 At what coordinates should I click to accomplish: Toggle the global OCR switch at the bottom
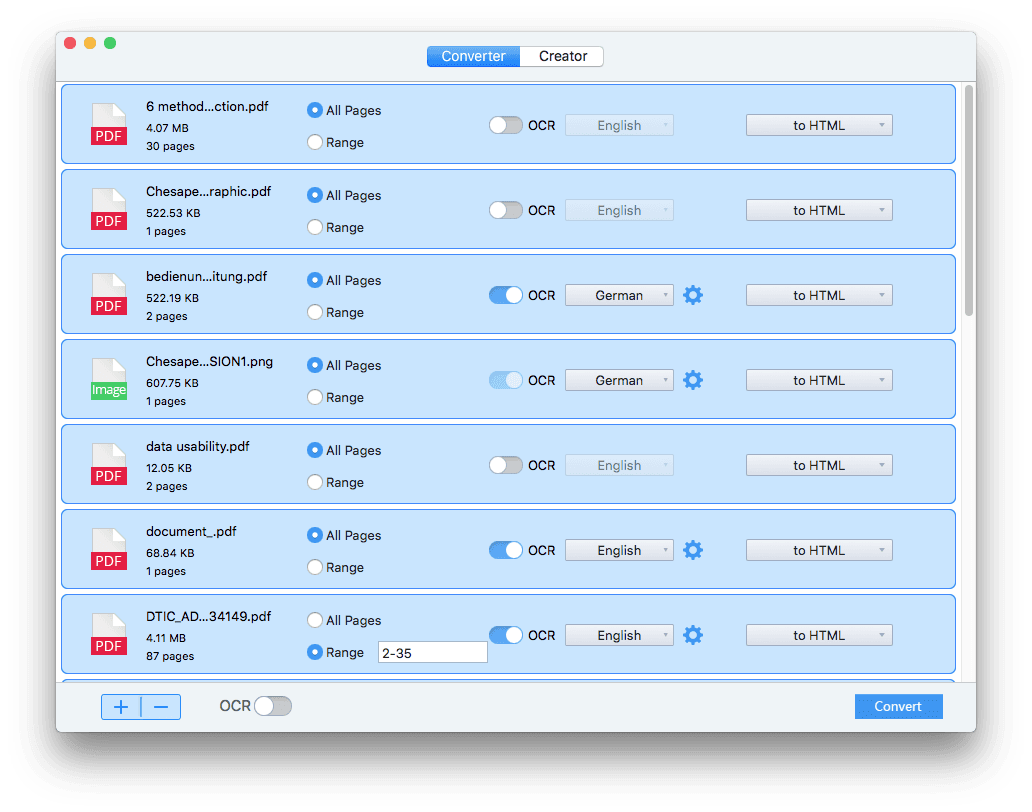pos(271,706)
